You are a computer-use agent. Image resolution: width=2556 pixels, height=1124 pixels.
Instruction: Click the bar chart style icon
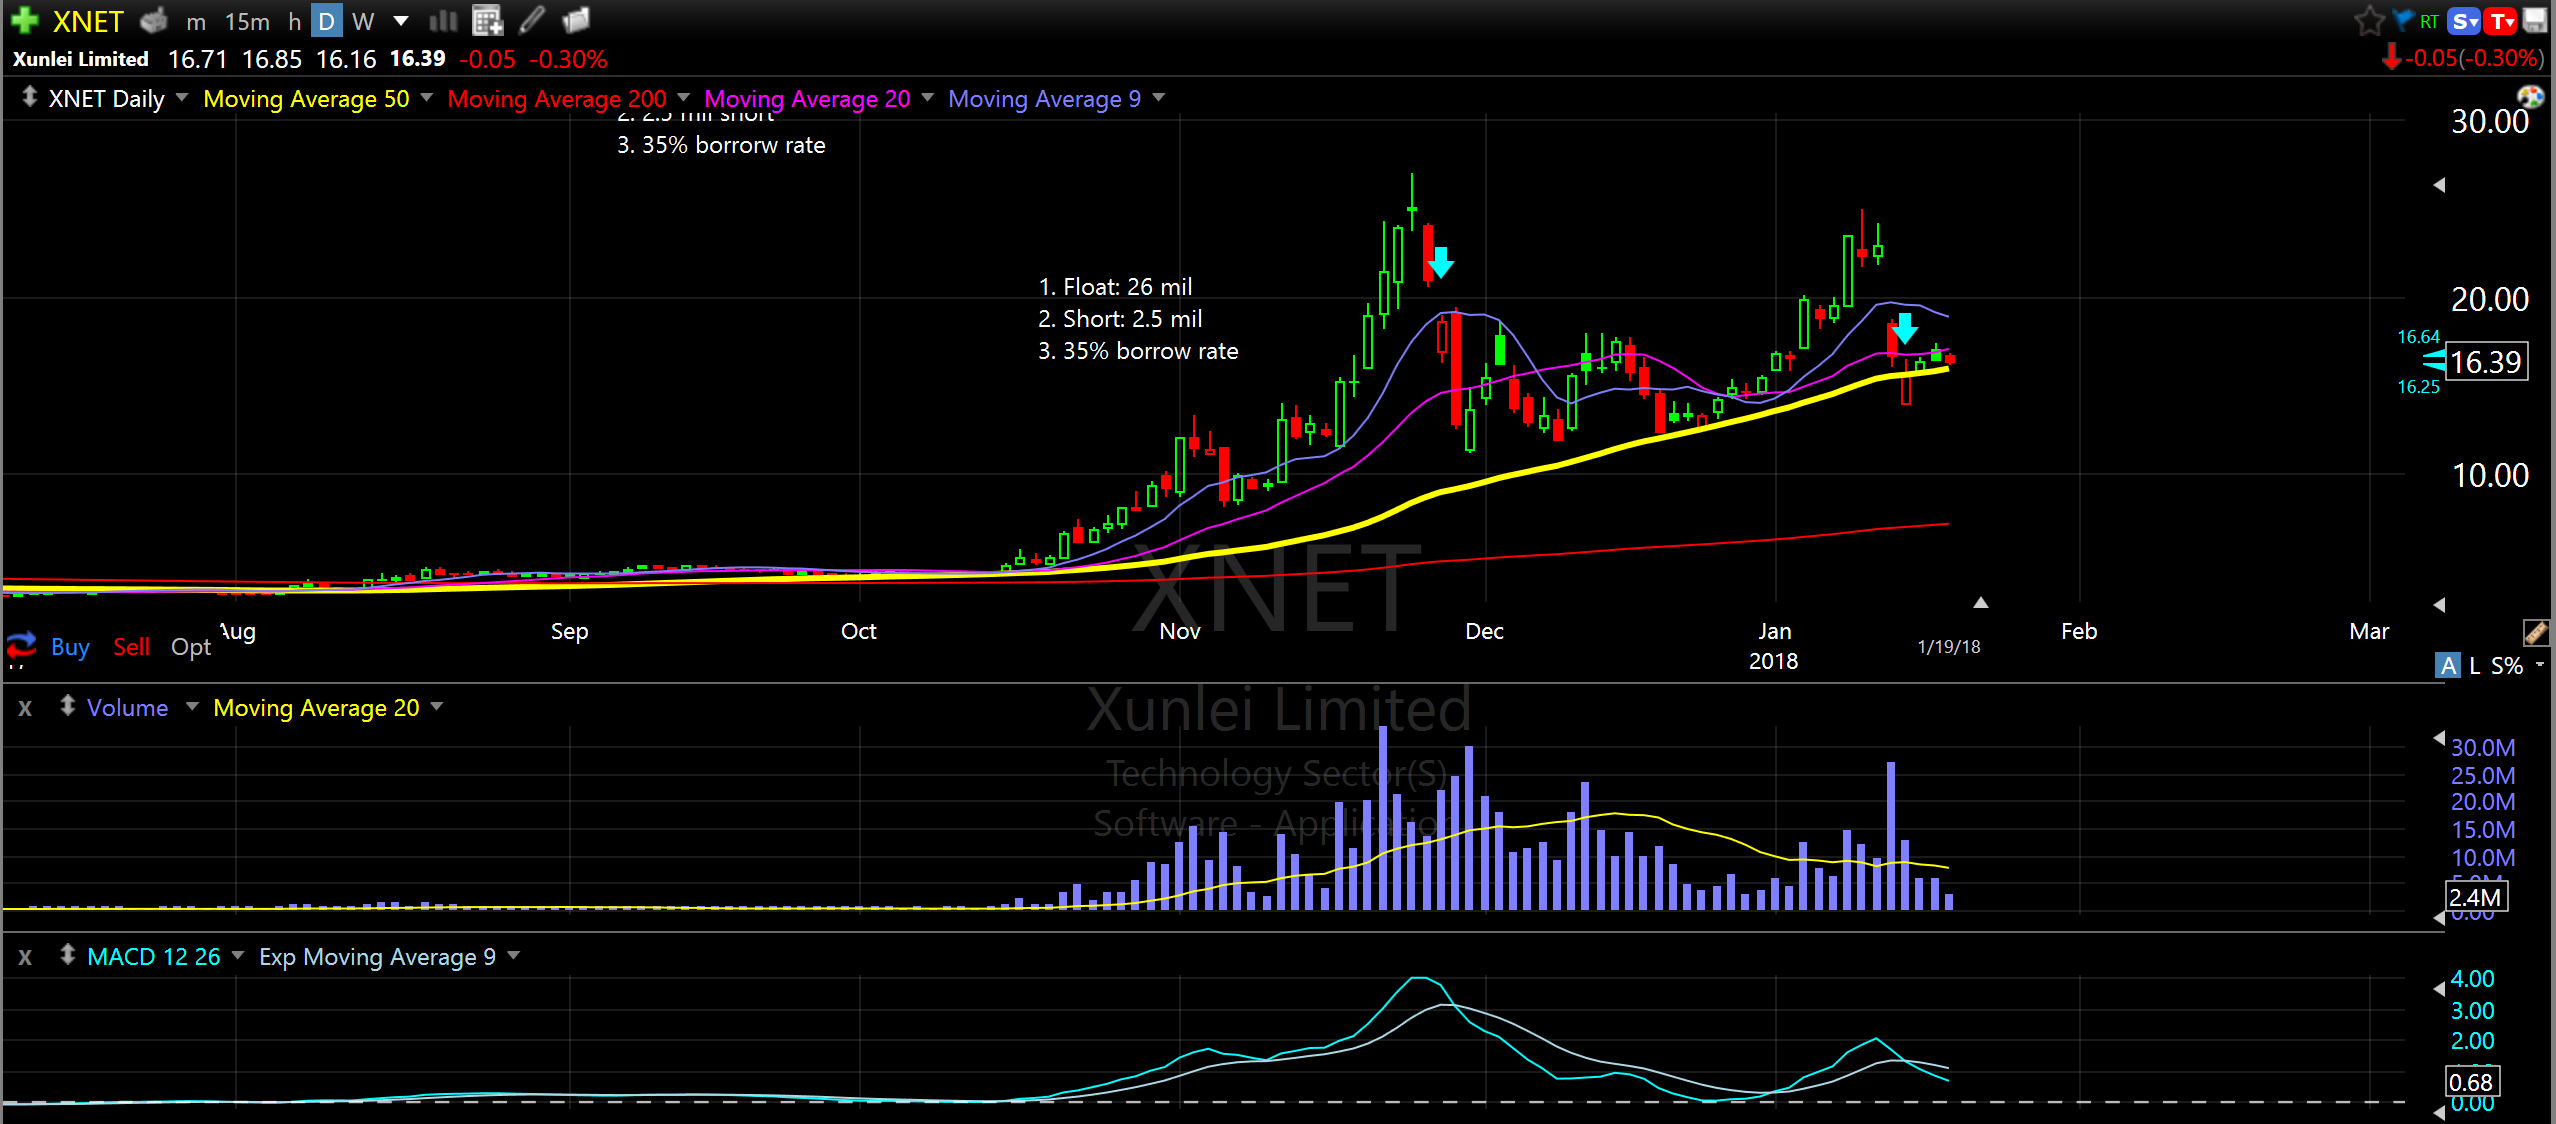click(x=443, y=20)
